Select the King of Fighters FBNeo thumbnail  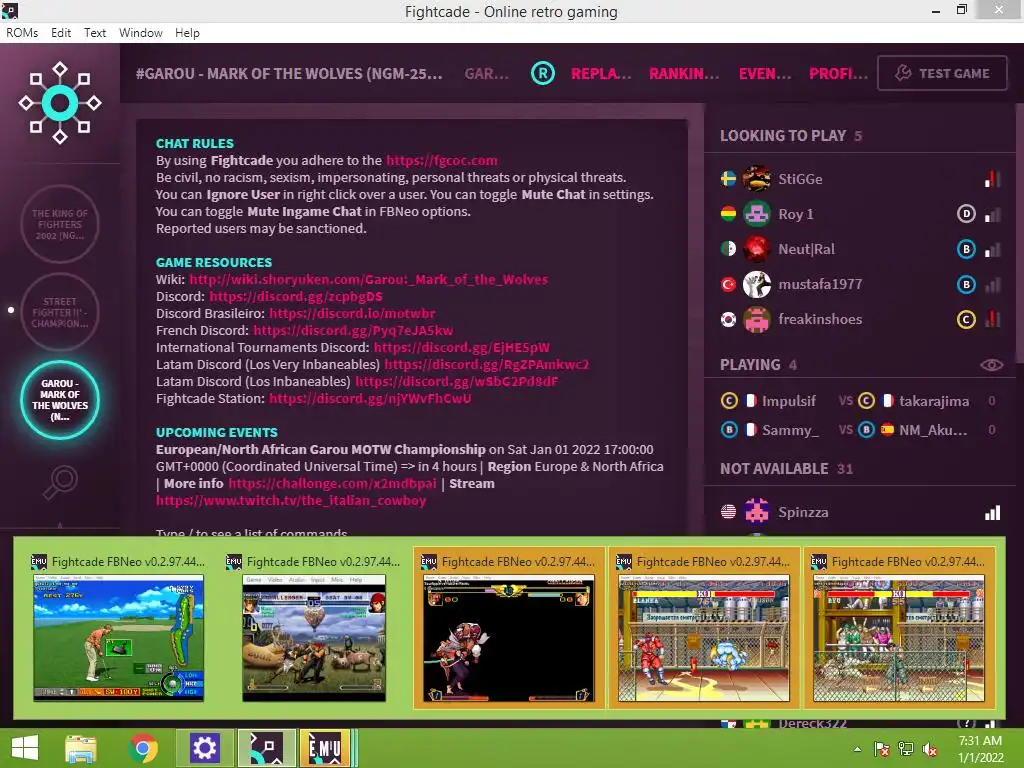point(313,628)
